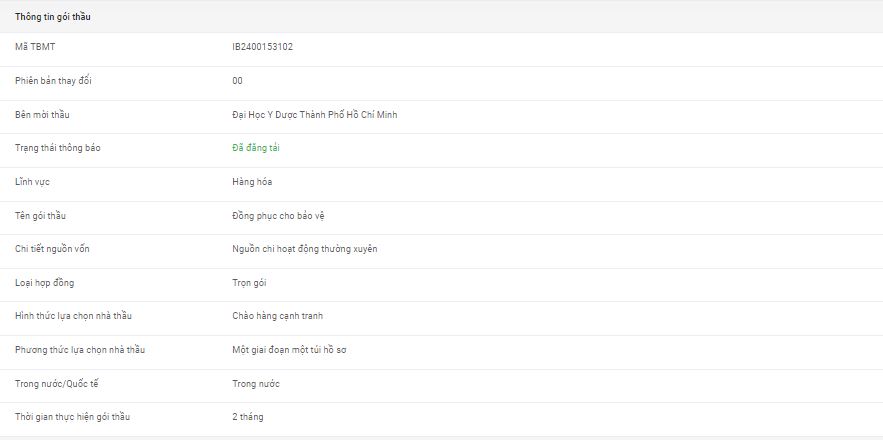The image size is (883, 440).
Task: Click the duration value "2 tháng"
Action: click(x=248, y=417)
